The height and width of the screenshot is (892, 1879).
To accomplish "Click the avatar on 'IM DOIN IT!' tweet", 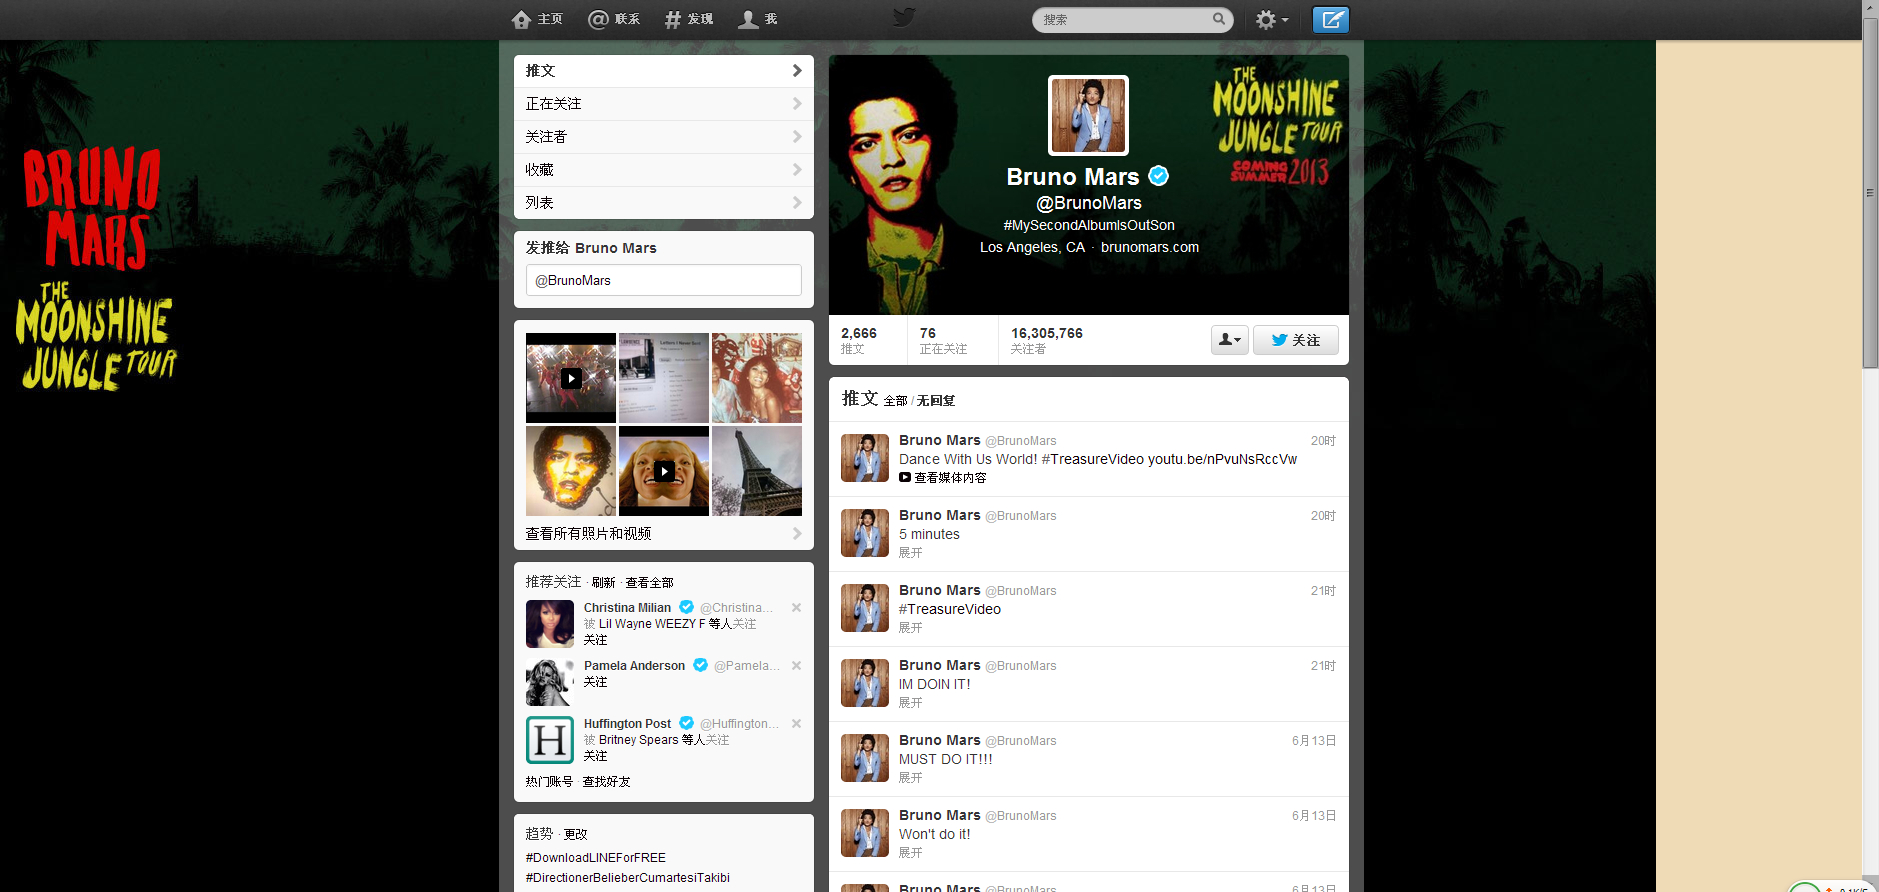I will coord(865,683).
